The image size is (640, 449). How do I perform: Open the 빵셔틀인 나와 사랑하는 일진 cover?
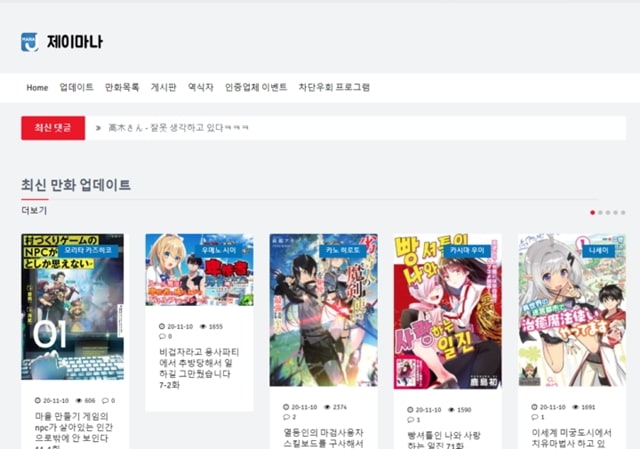(x=448, y=311)
